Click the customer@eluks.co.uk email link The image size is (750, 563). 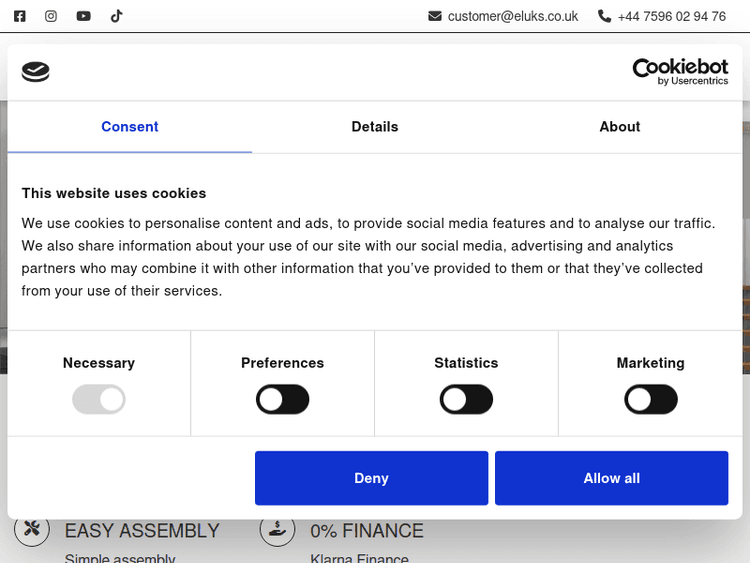click(513, 16)
